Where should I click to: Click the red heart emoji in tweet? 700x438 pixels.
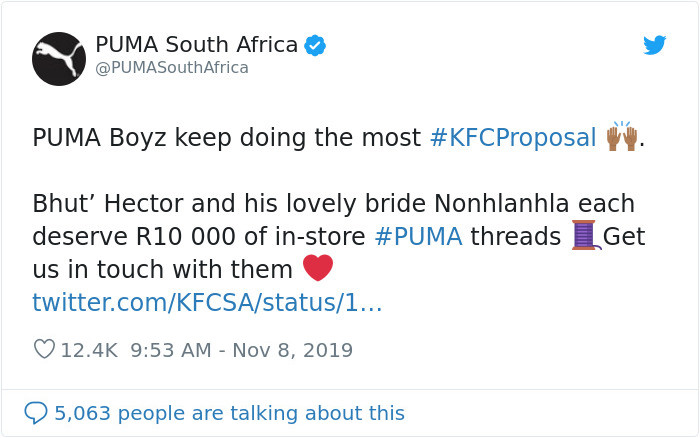317,268
